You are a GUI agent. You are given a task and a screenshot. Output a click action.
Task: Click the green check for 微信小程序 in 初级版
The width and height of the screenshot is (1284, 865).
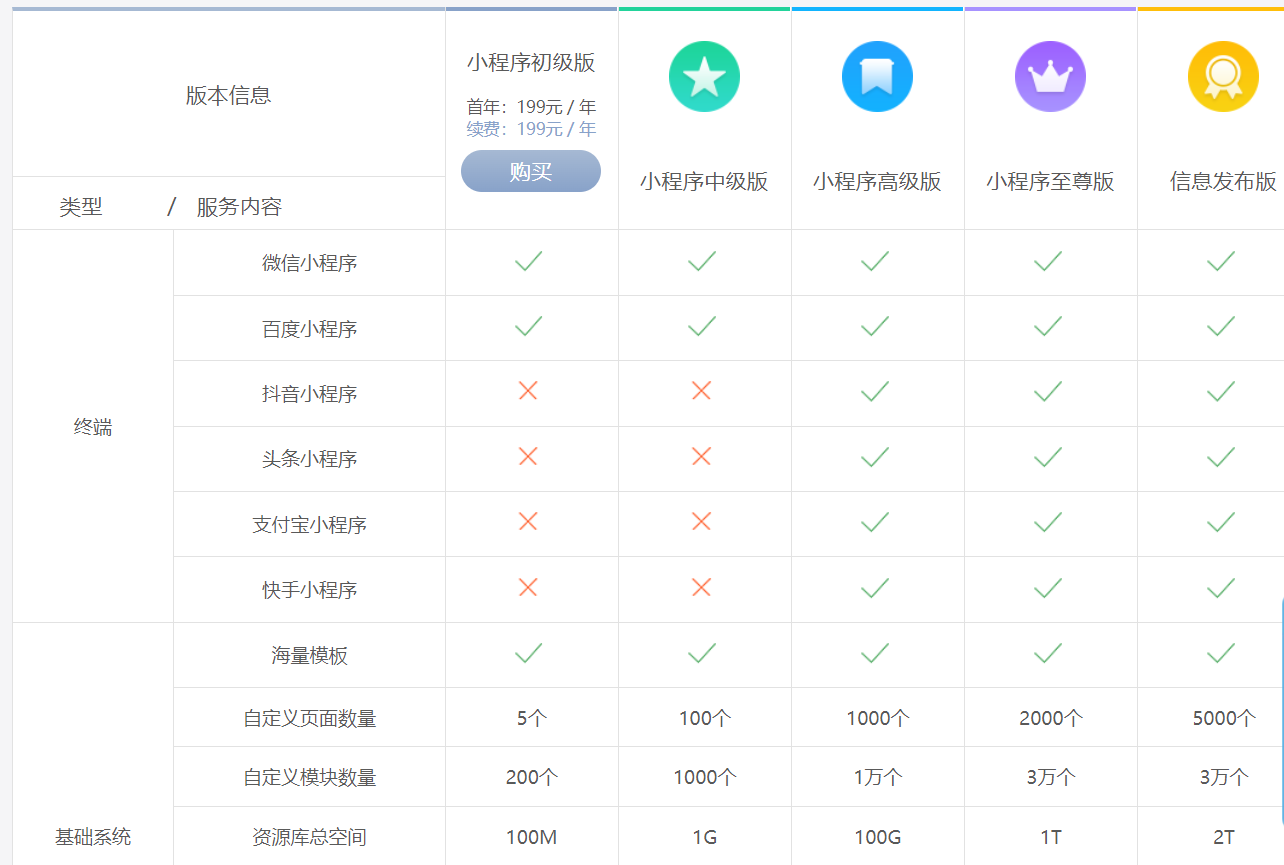(x=528, y=262)
